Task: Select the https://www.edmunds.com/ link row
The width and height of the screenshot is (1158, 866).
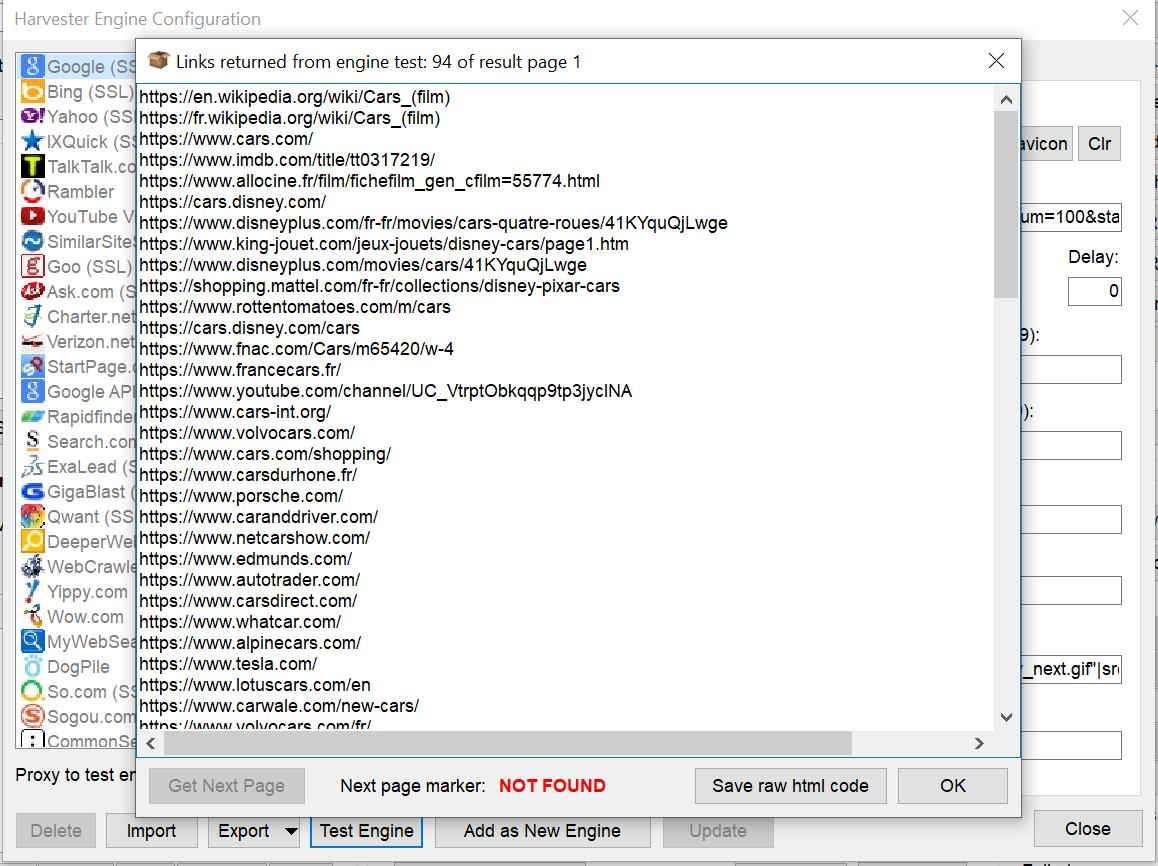Action: pyautogui.click(x=246, y=559)
